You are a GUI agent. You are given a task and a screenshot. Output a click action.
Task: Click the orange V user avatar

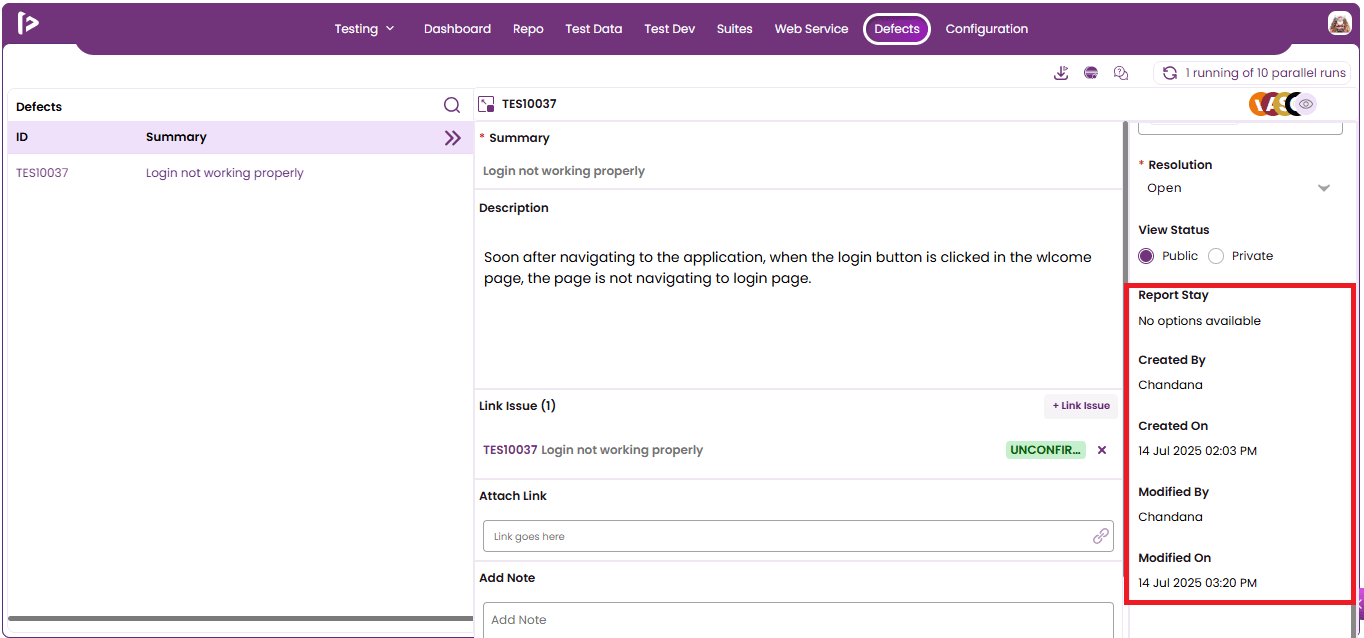1258,104
